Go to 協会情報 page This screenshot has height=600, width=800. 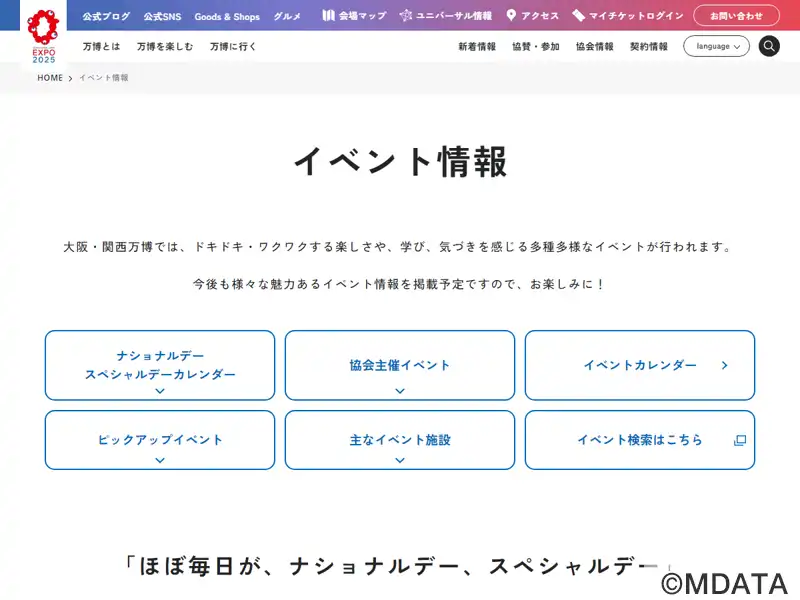594,46
